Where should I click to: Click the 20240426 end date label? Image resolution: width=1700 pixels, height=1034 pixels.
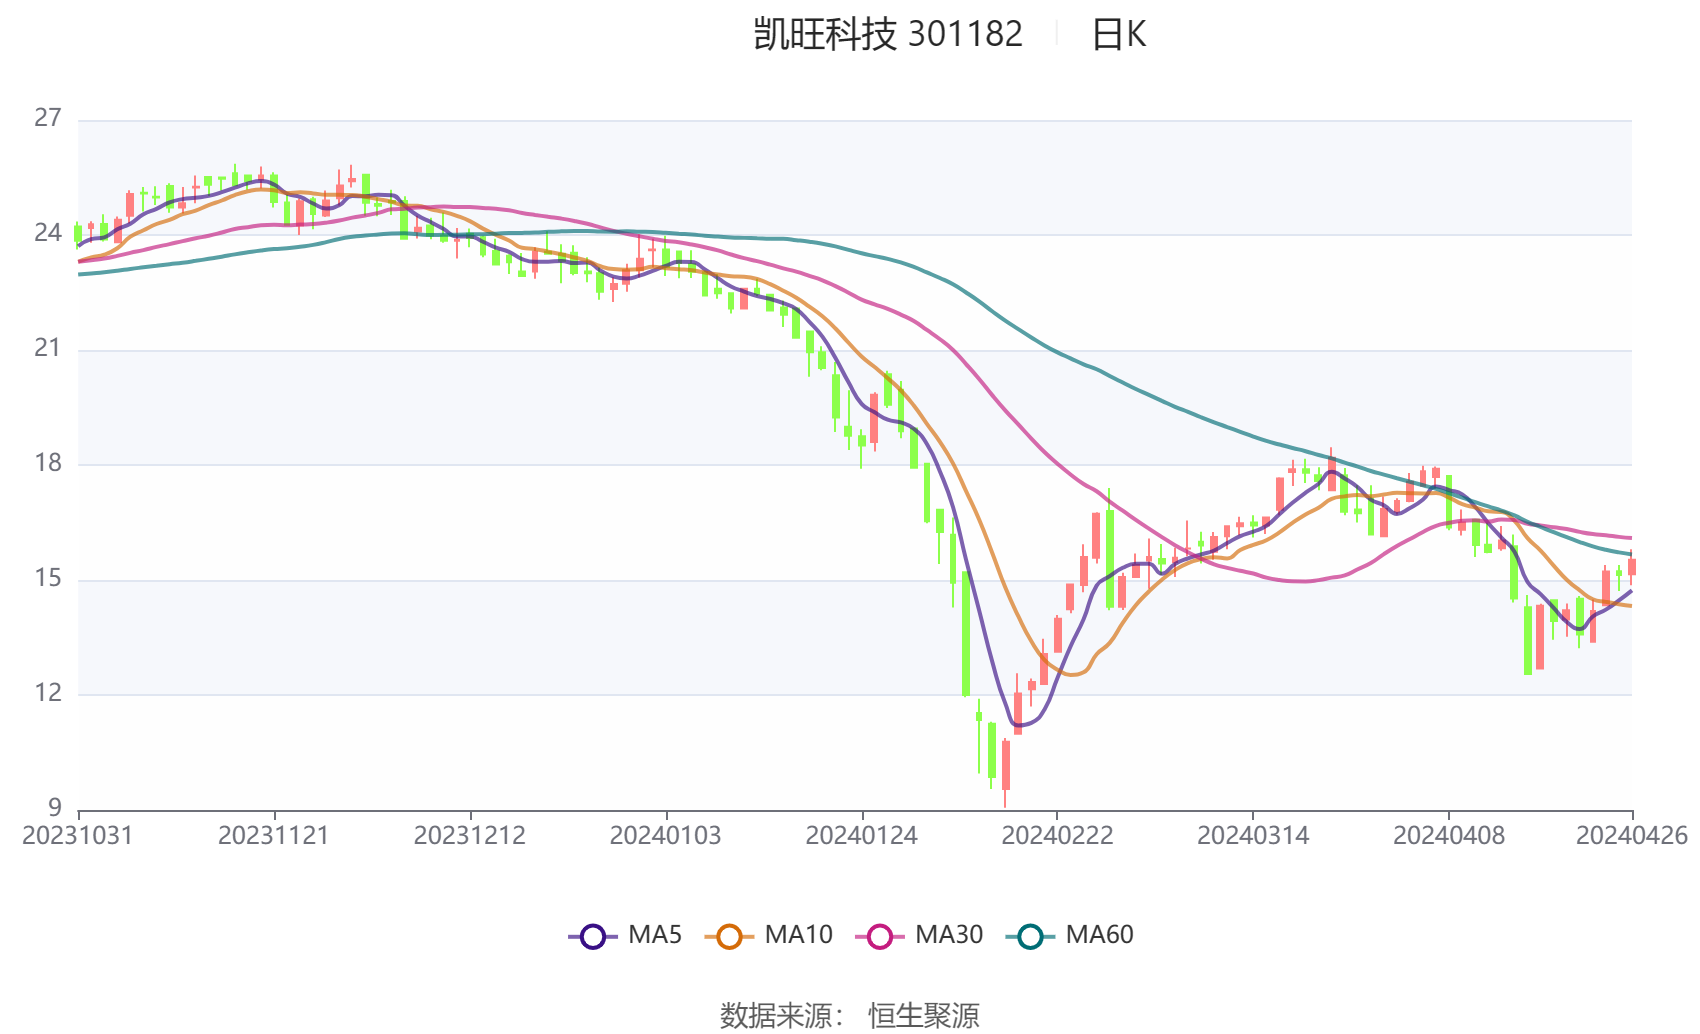pyautogui.click(x=1631, y=836)
